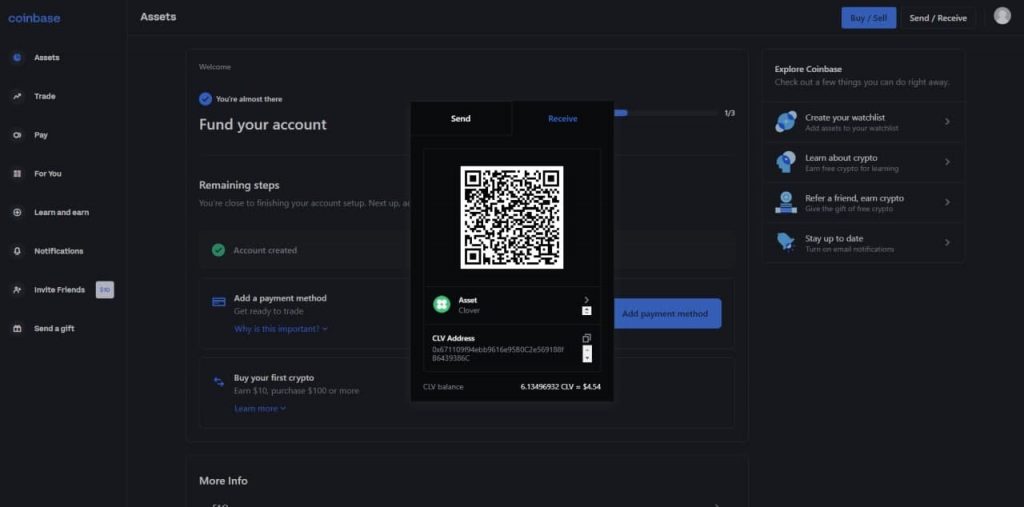Click the stepper below copy icon
The width and height of the screenshot is (1024, 507).
tap(586, 353)
